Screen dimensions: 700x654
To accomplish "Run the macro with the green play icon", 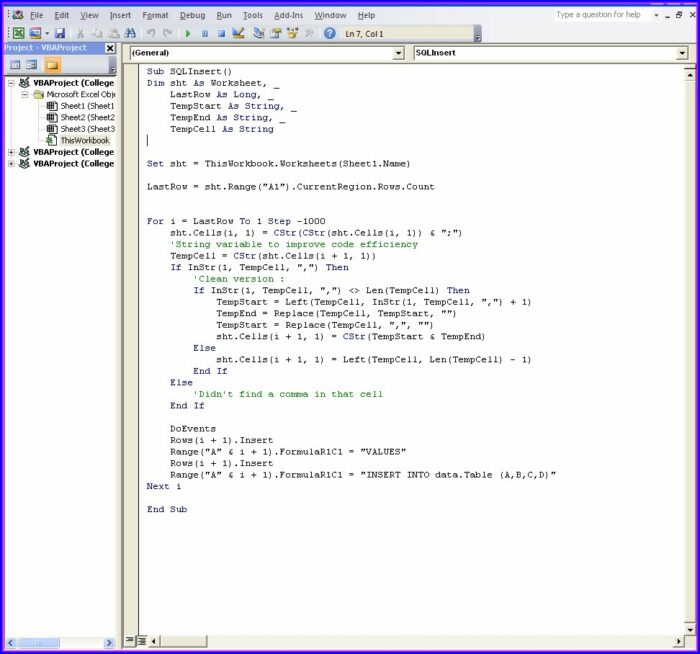I will 188,33.
